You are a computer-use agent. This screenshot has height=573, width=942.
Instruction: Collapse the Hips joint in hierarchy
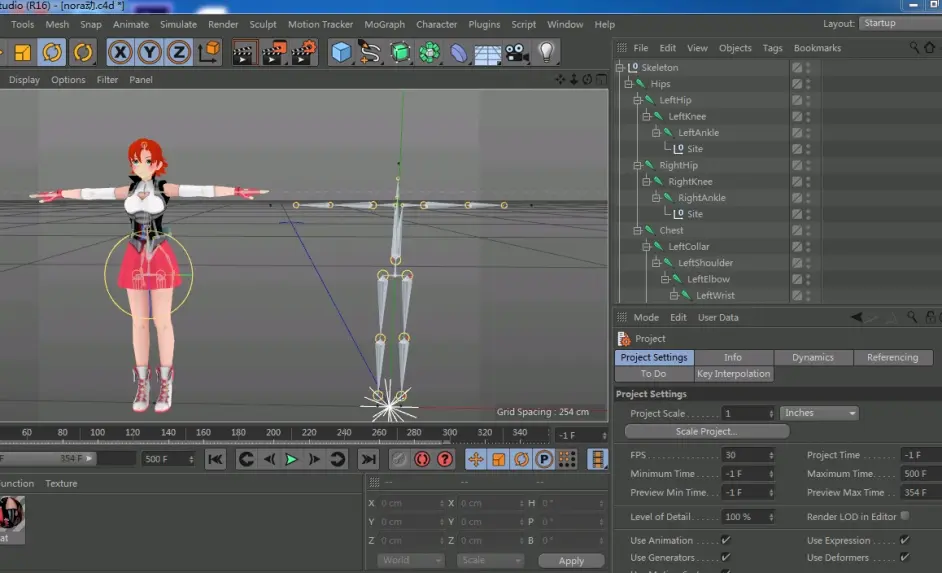630,84
